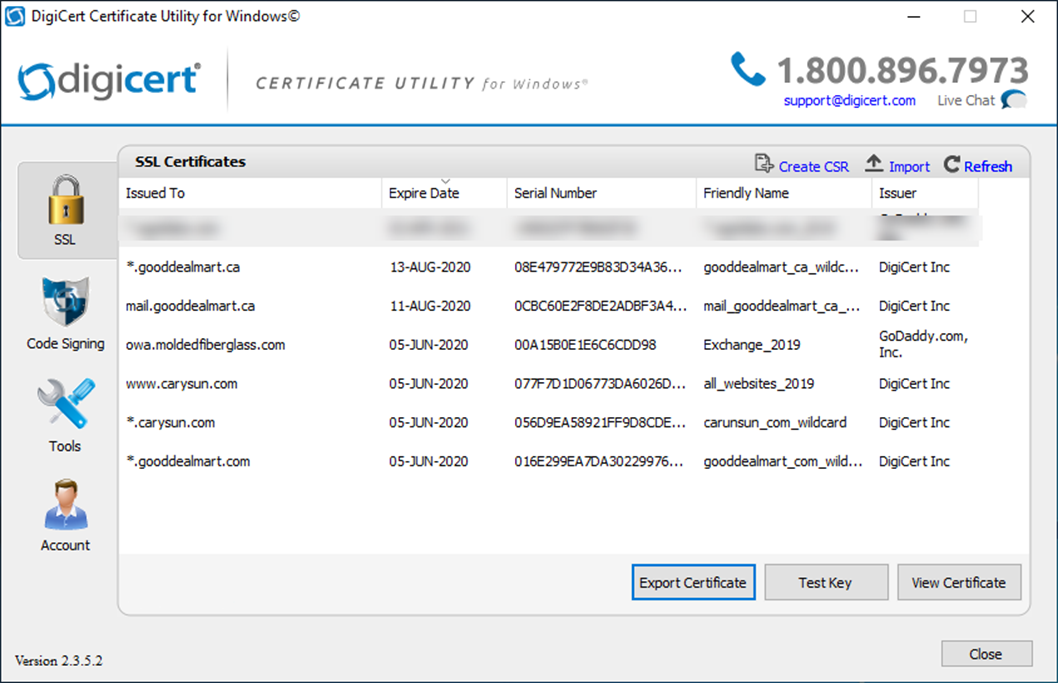The height and width of the screenshot is (683, 1058).
Task: Click serial number 00A15B0E1E6C6CDD98
Action: click(x=585, y=345)
